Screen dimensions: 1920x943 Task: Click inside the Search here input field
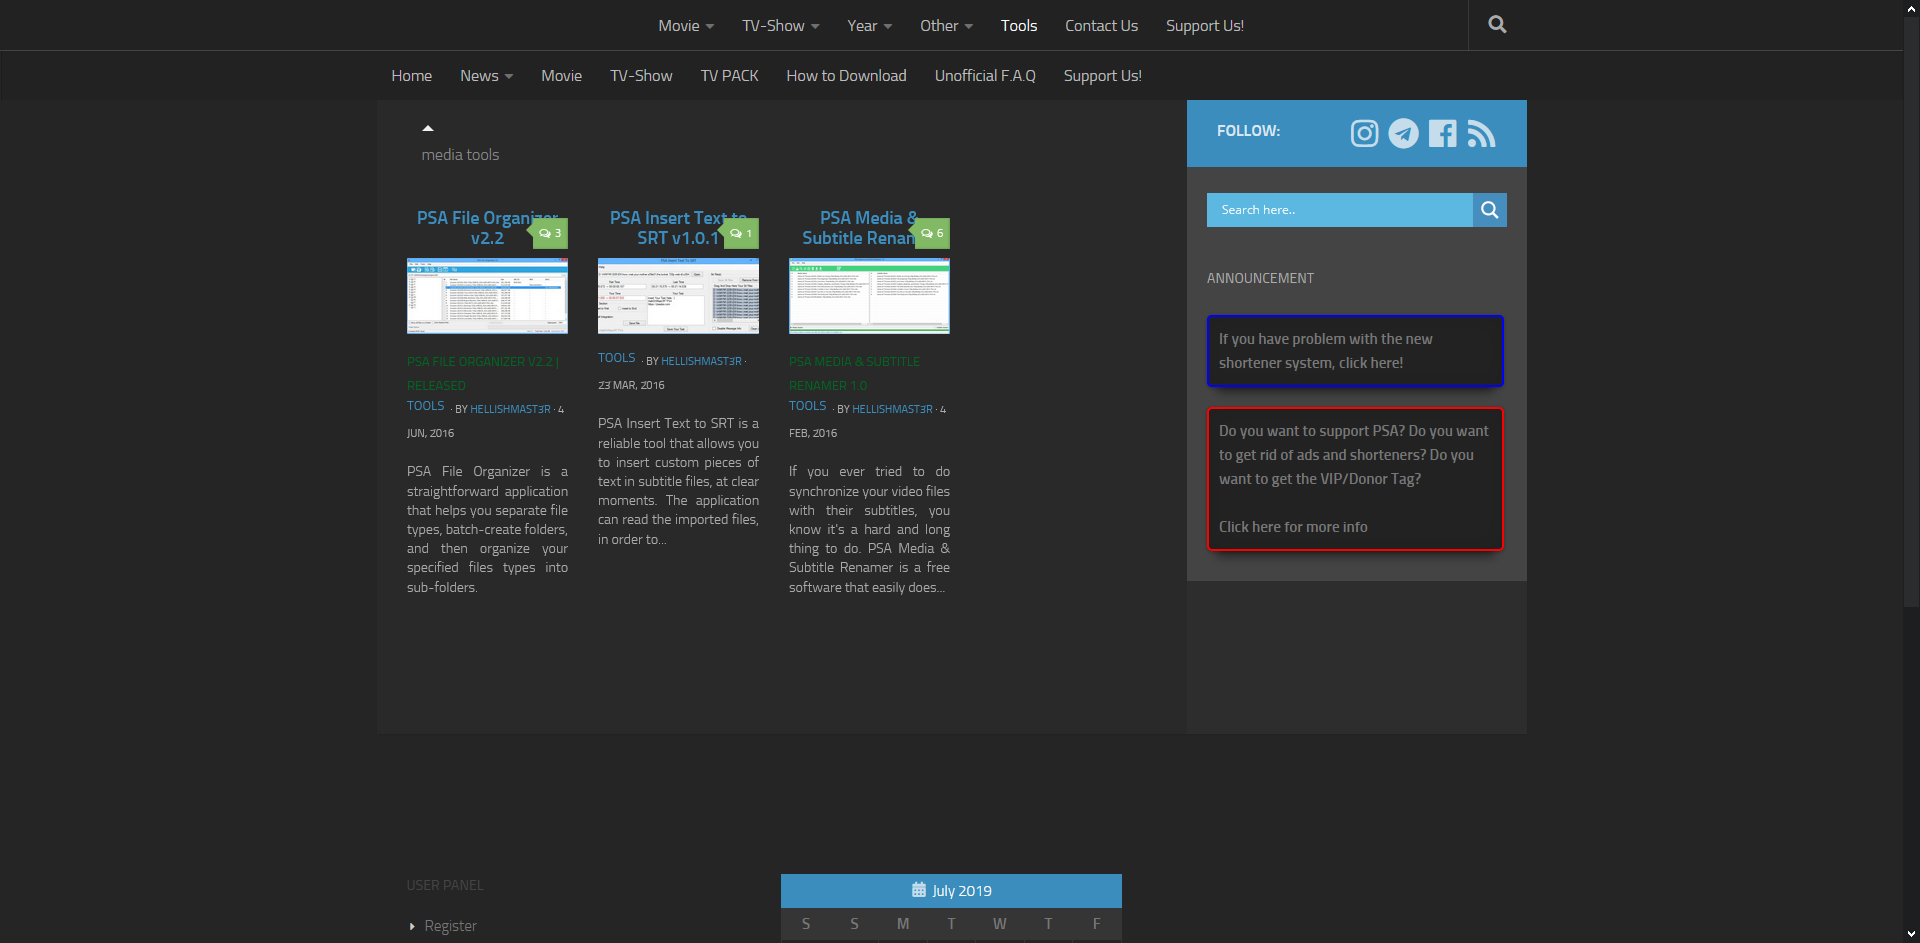click(1339, 209)
